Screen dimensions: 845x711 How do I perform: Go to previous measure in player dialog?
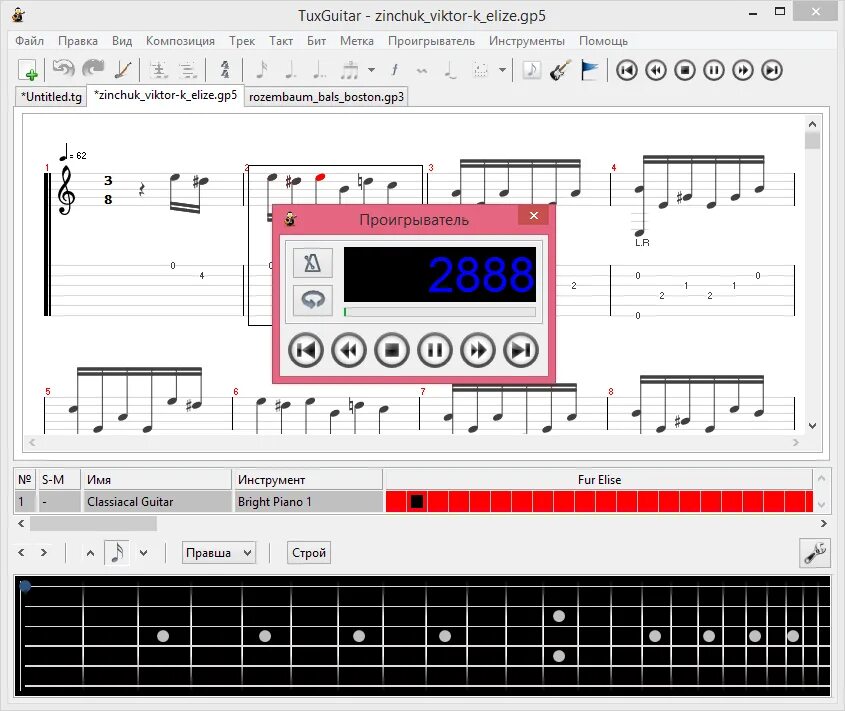point(349,350)
